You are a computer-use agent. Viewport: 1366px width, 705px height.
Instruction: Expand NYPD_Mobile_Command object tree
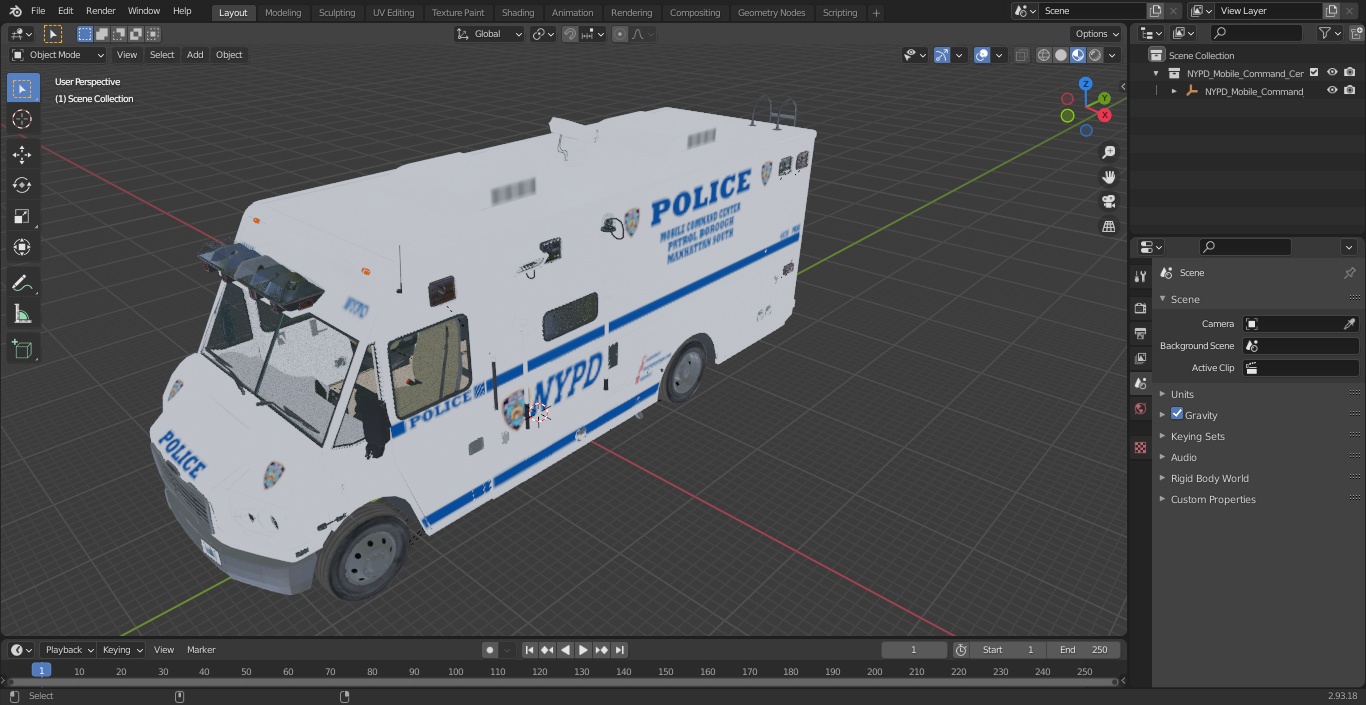click(x=1174, y=91)
